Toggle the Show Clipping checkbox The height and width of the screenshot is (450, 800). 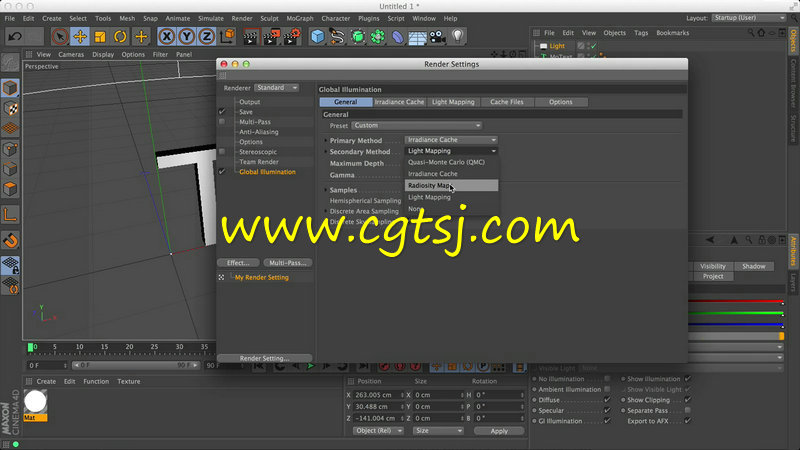click(x=688, y=399)
